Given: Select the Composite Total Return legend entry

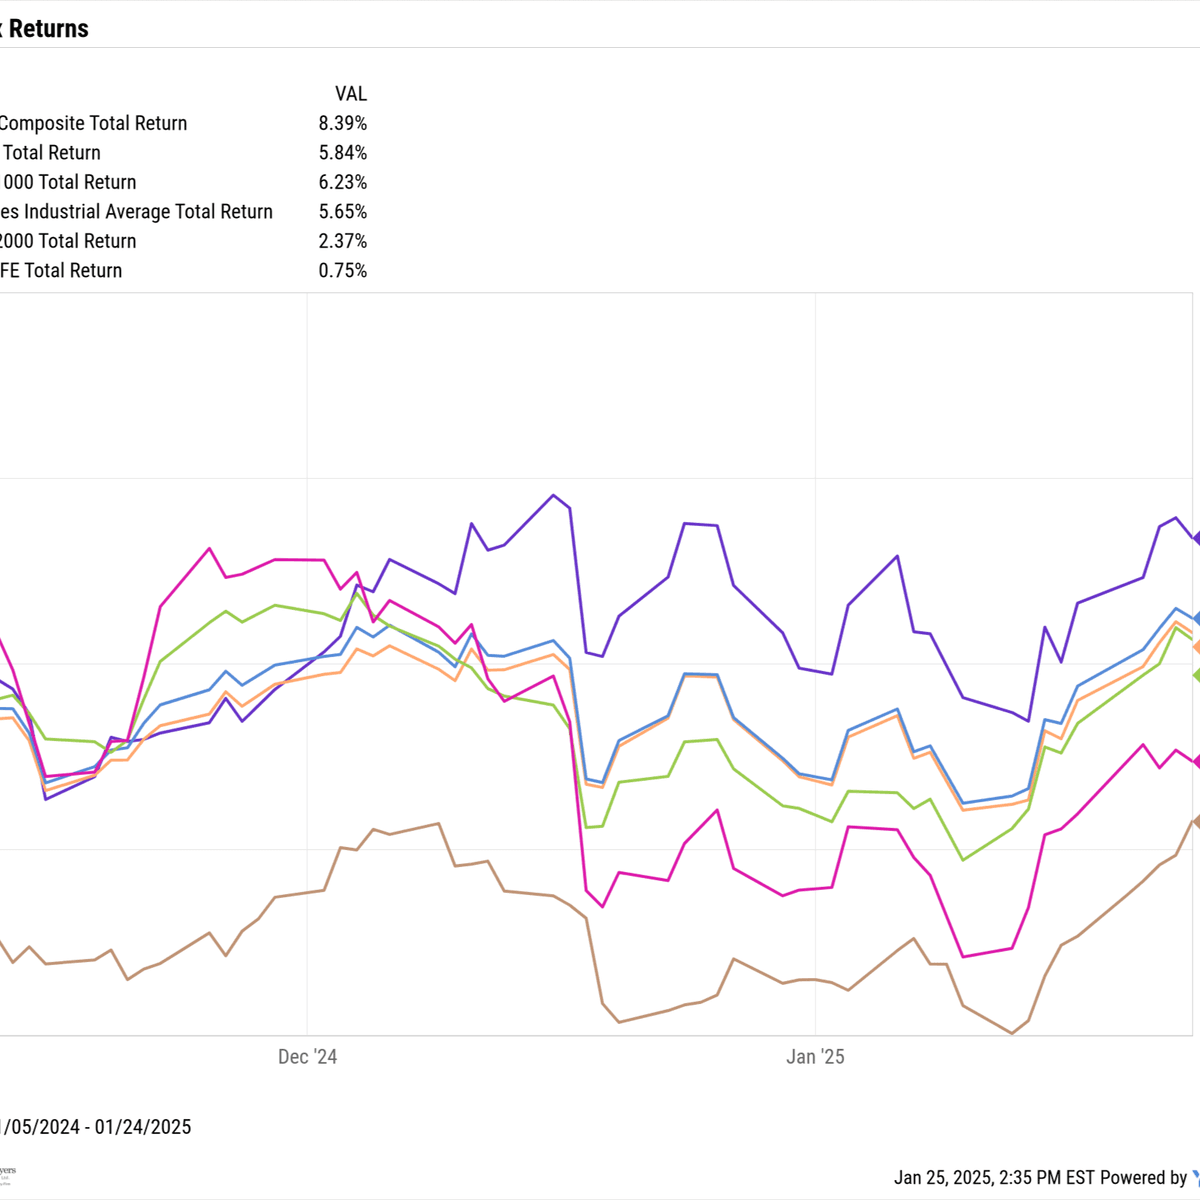Looking at the screenshot, I should 93,123.
